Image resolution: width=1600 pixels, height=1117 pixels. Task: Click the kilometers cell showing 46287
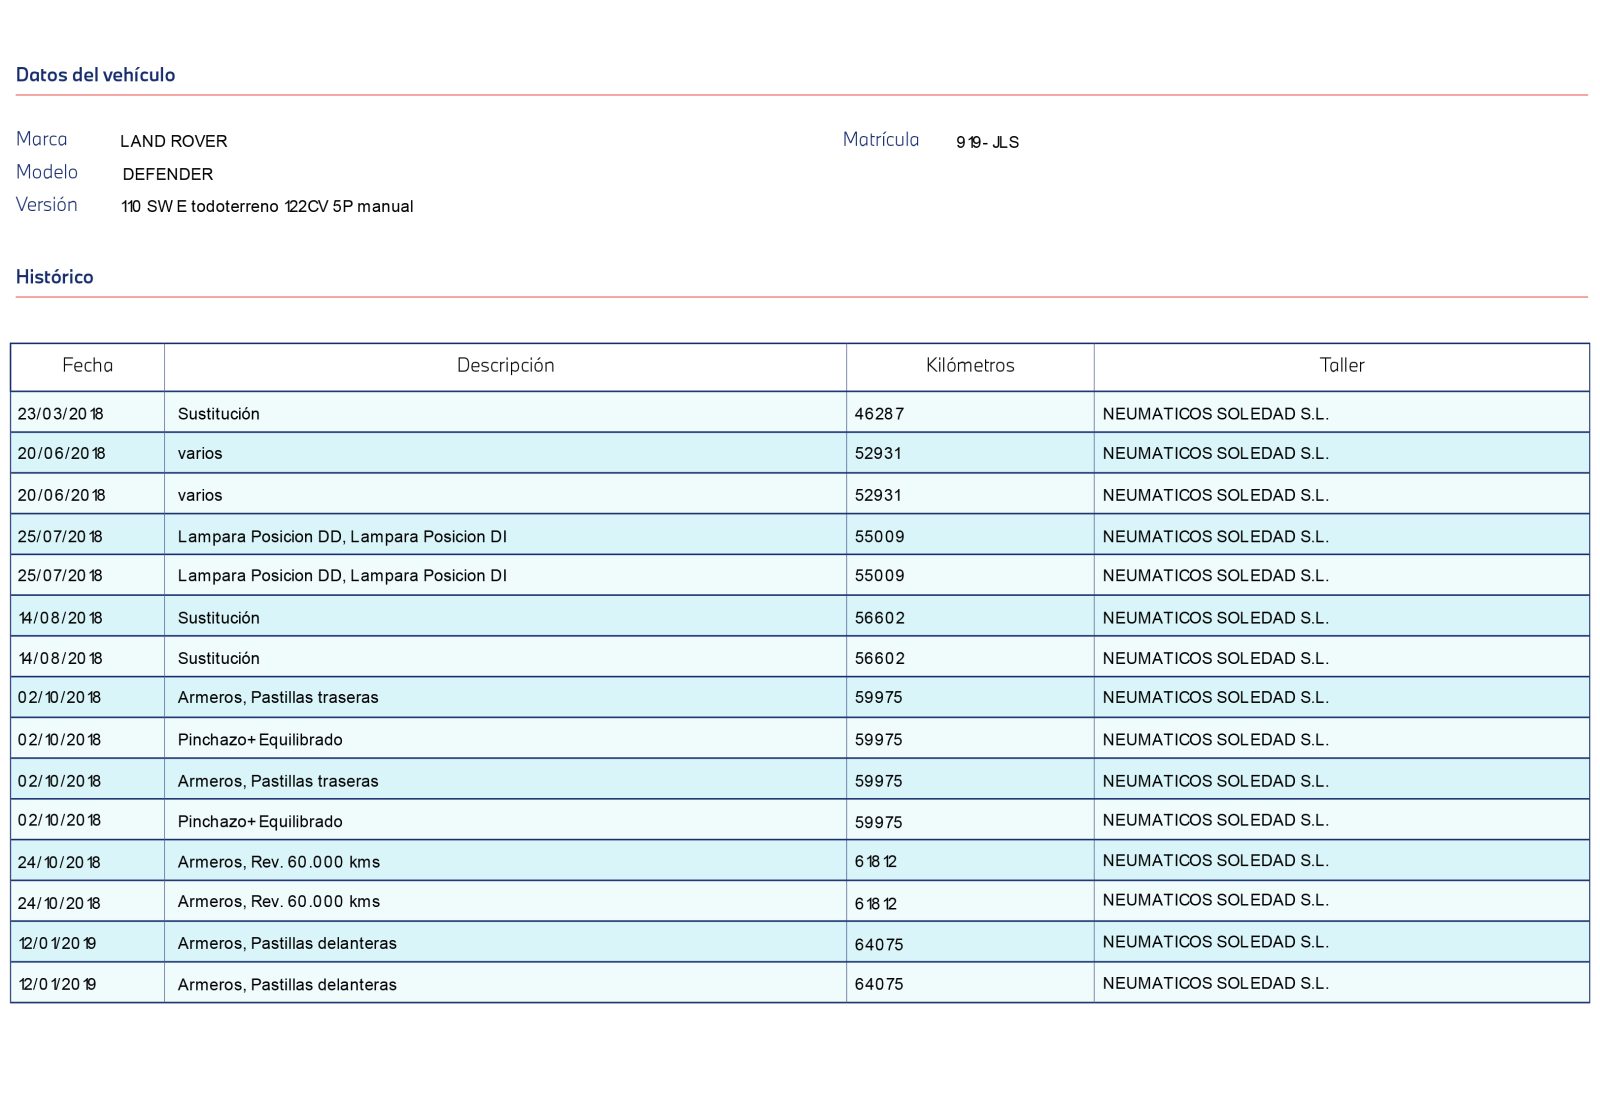(x=879, y=414)
